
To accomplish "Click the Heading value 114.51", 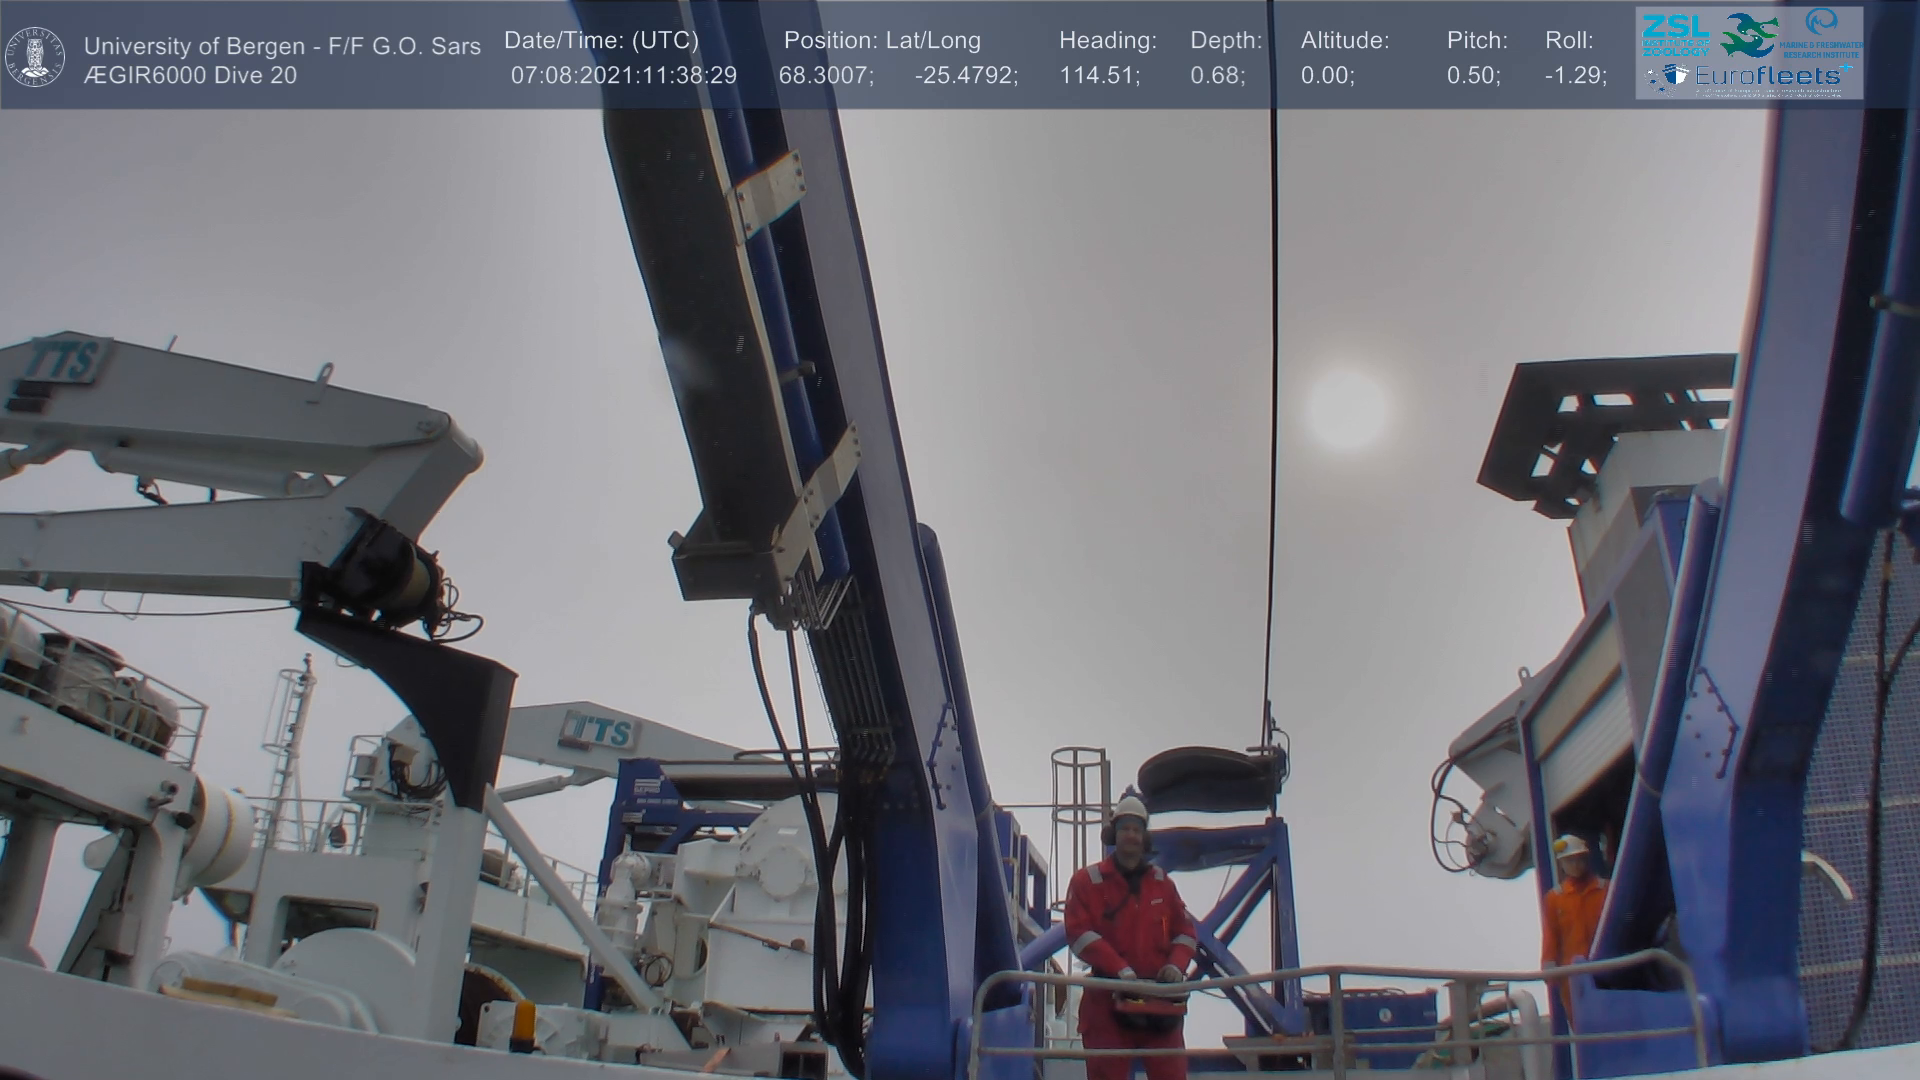I will tap(1099, 76).
